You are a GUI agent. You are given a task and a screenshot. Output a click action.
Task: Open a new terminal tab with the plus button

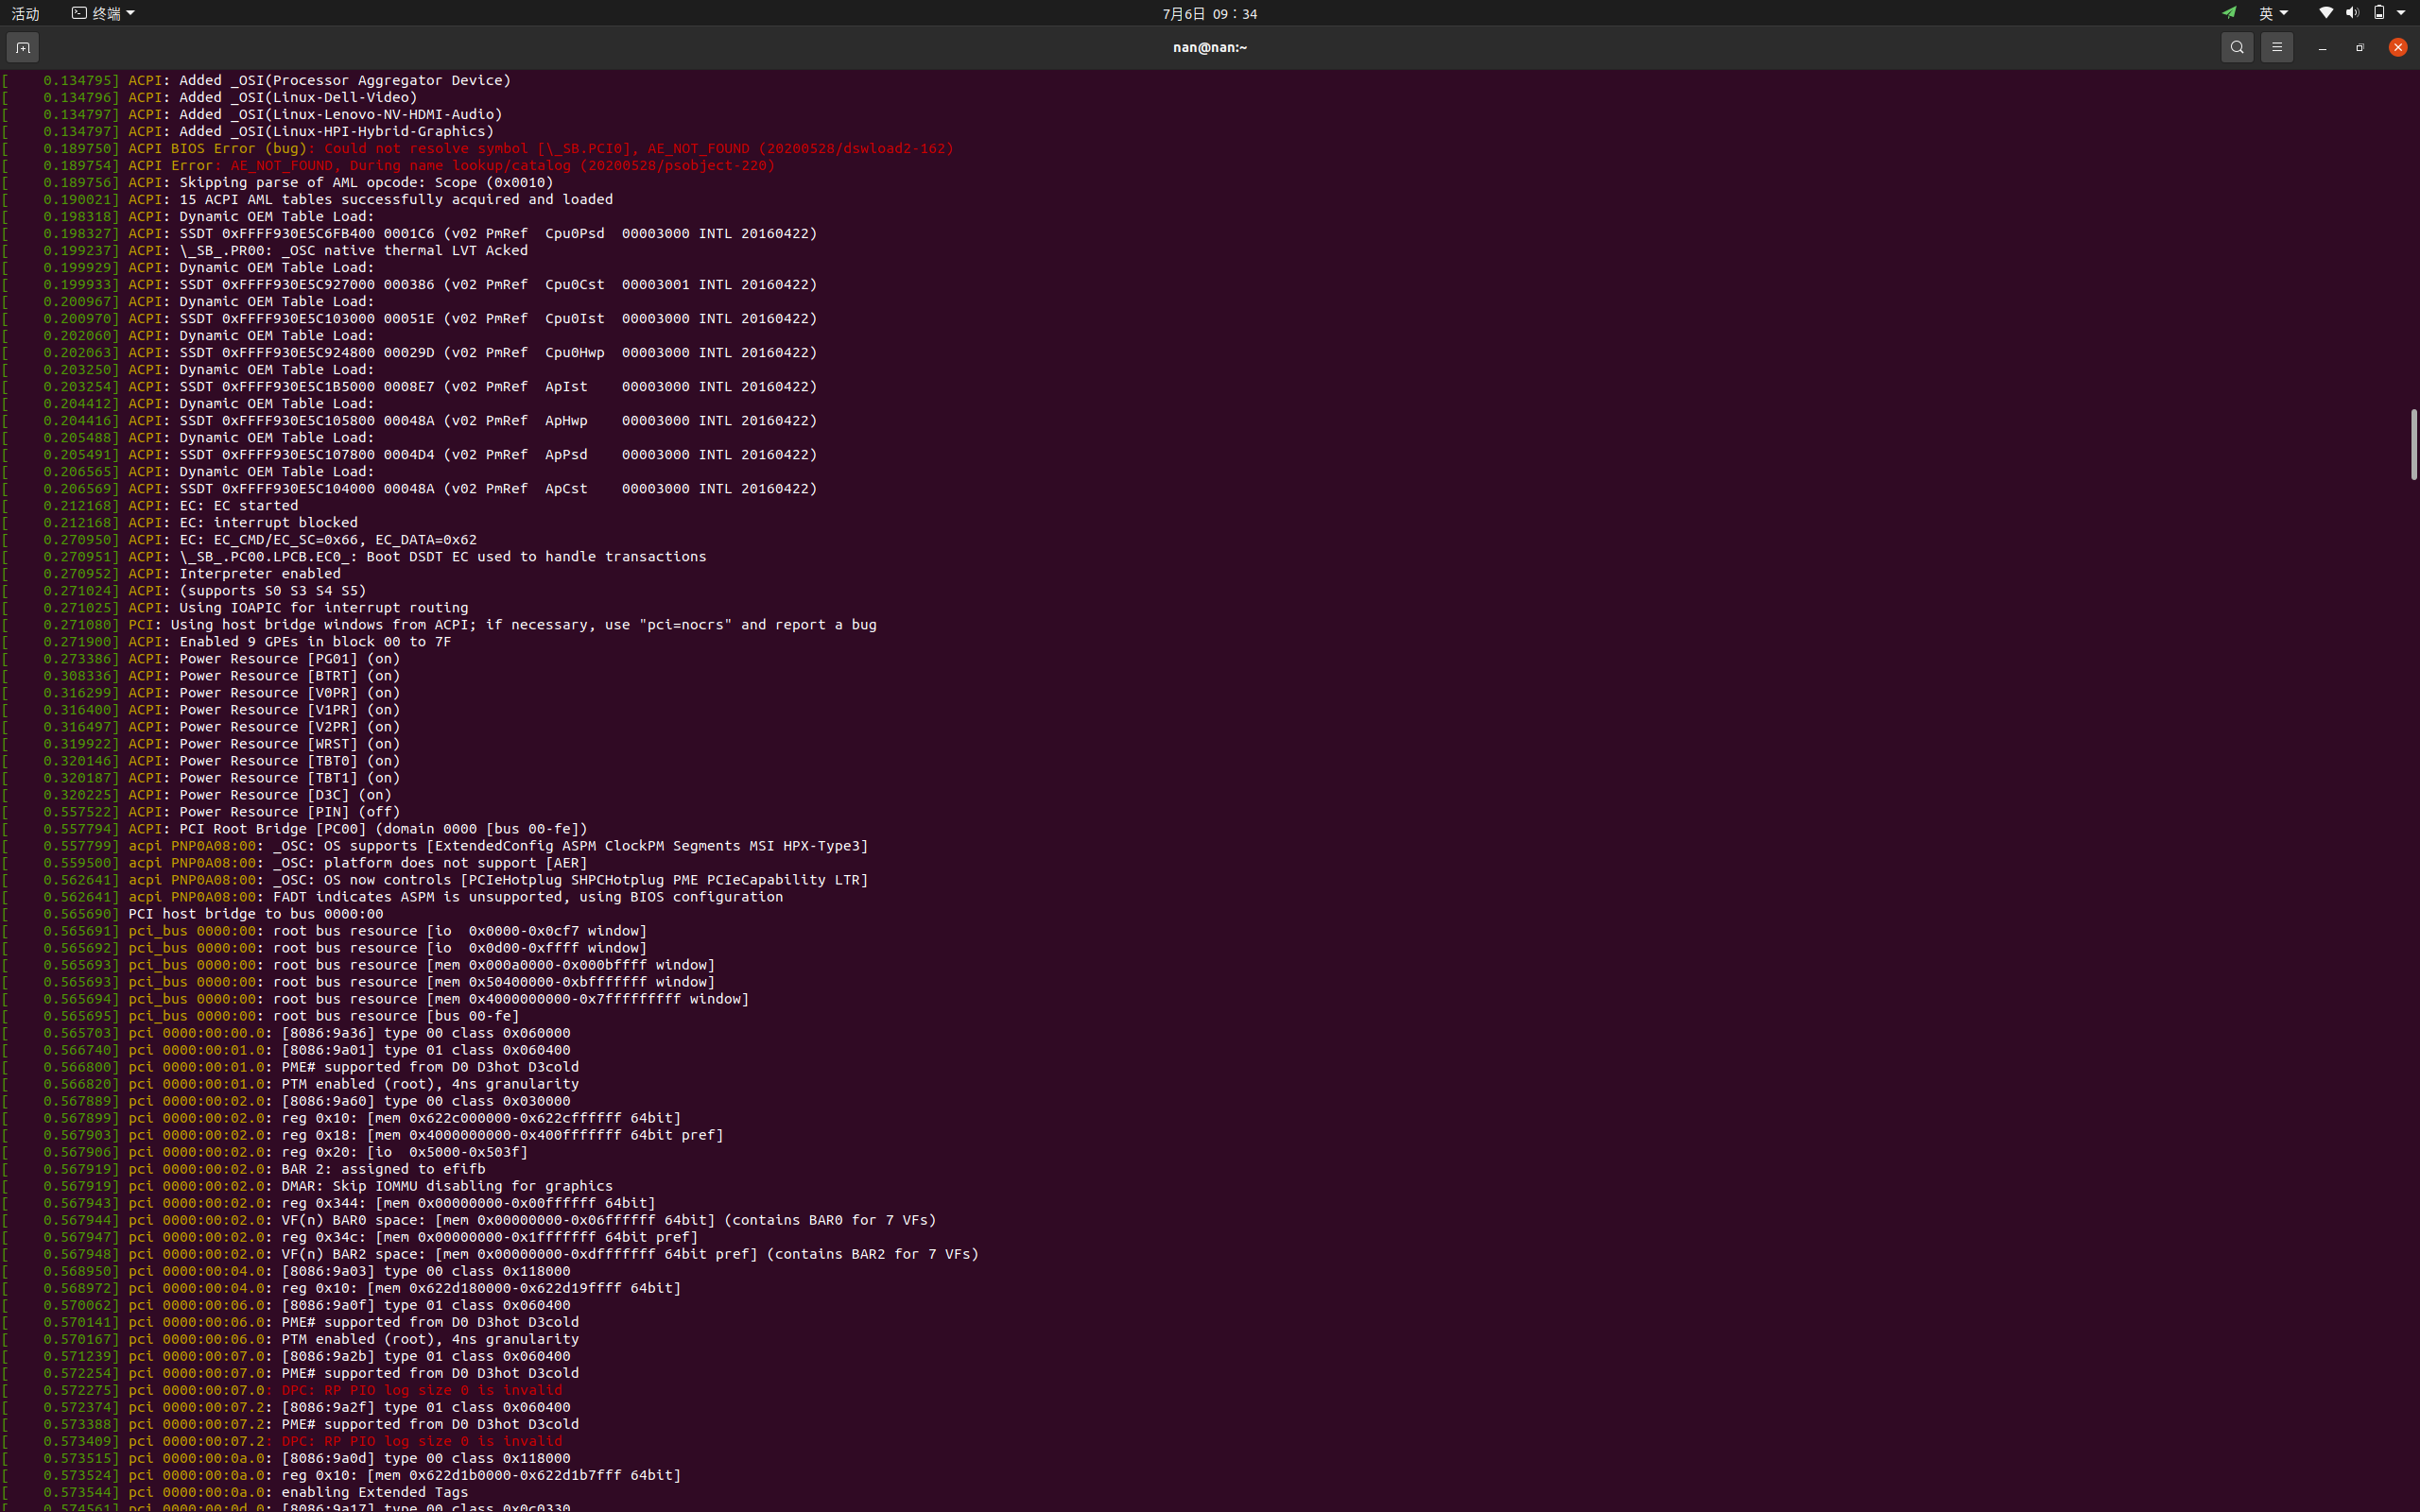pos(23,47)
